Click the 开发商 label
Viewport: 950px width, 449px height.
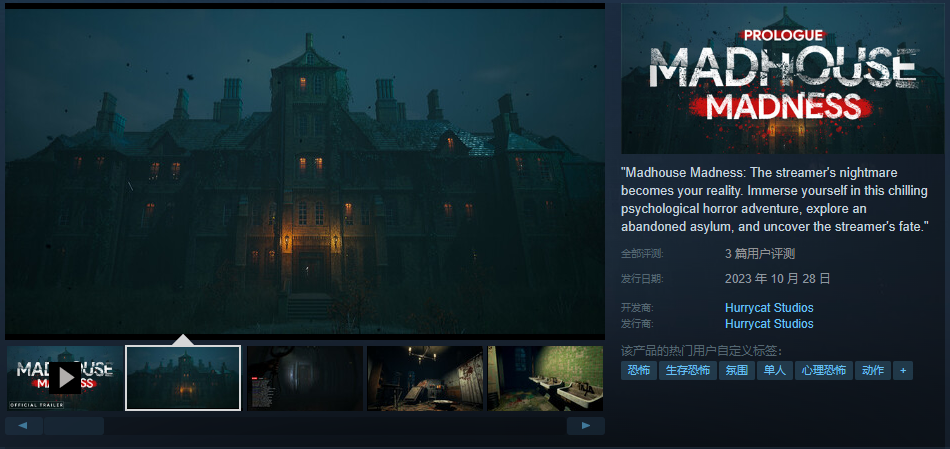tap(637, 308)
